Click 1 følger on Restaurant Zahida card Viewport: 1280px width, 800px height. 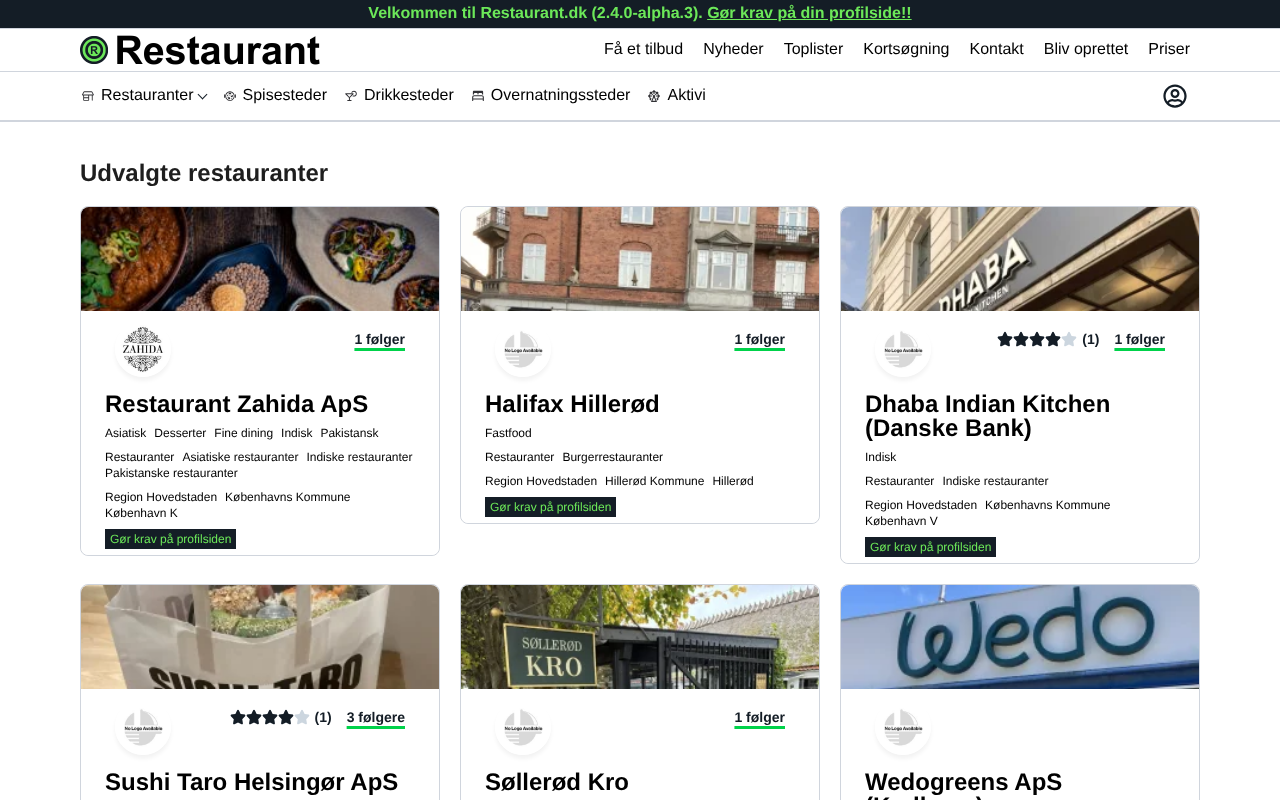pyautogui.click(x=379, y=340)
